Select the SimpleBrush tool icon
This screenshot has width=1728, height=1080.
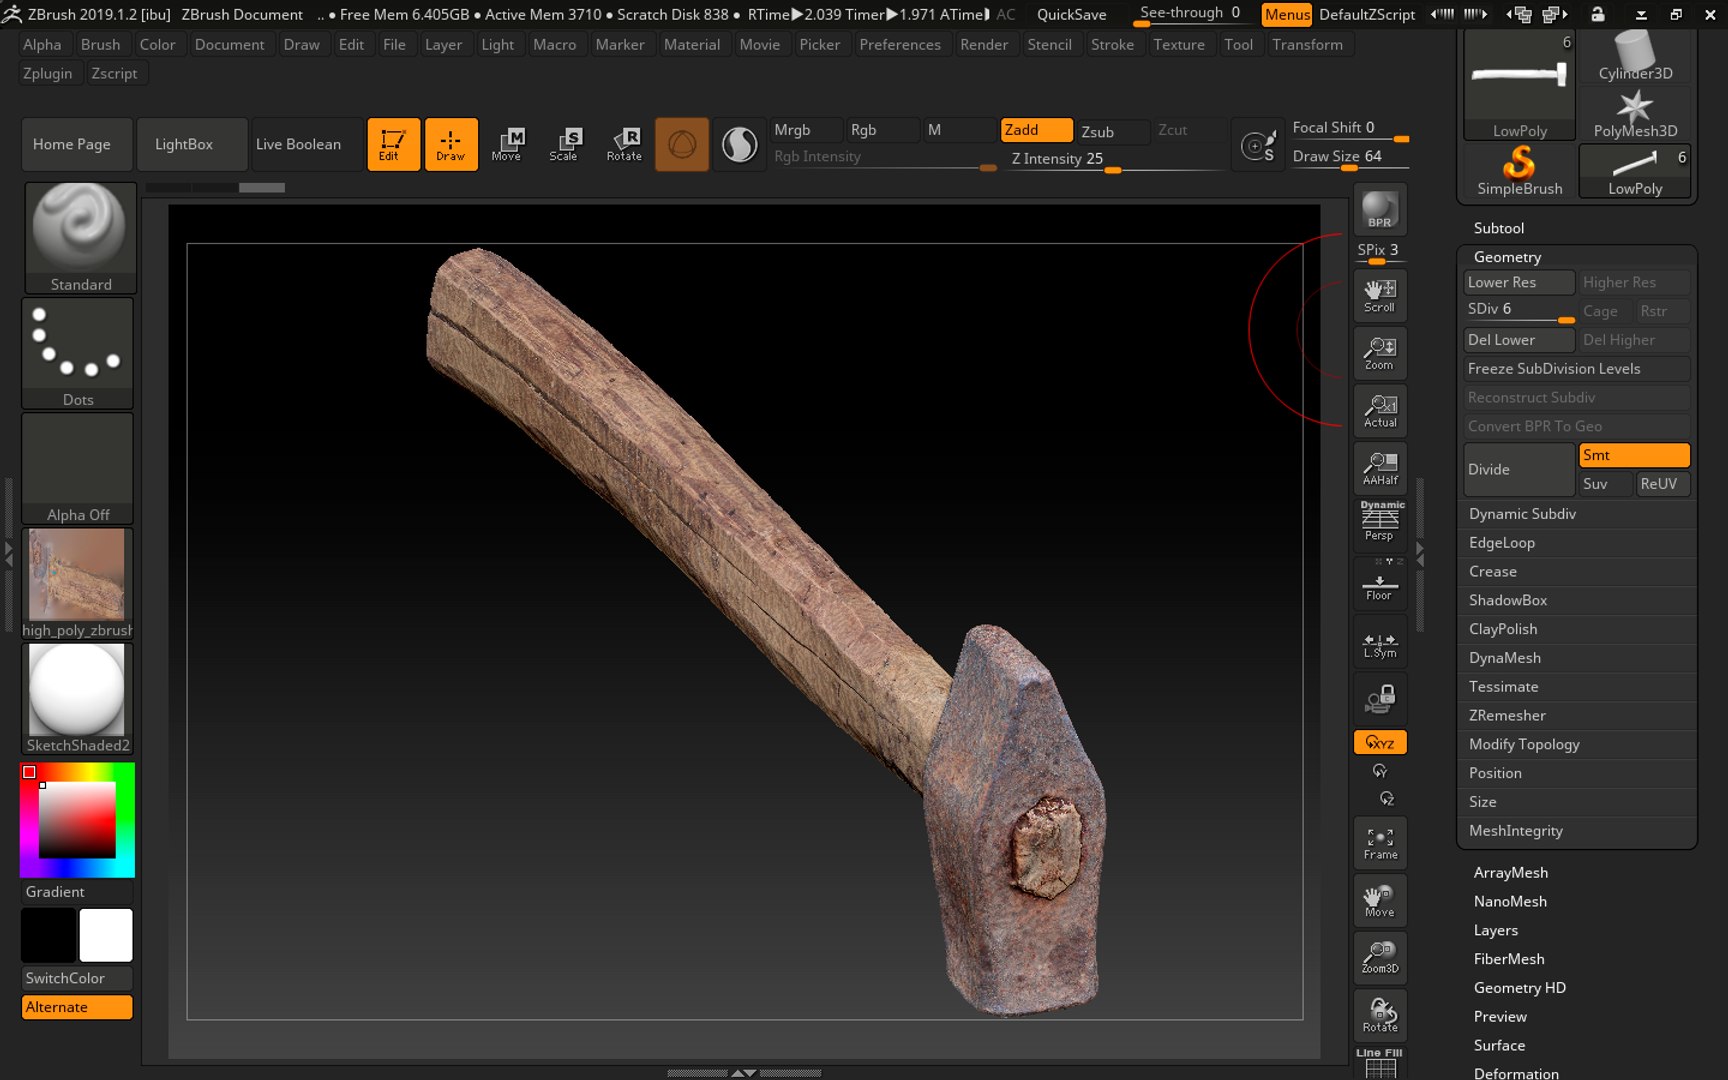point(1520,171)
